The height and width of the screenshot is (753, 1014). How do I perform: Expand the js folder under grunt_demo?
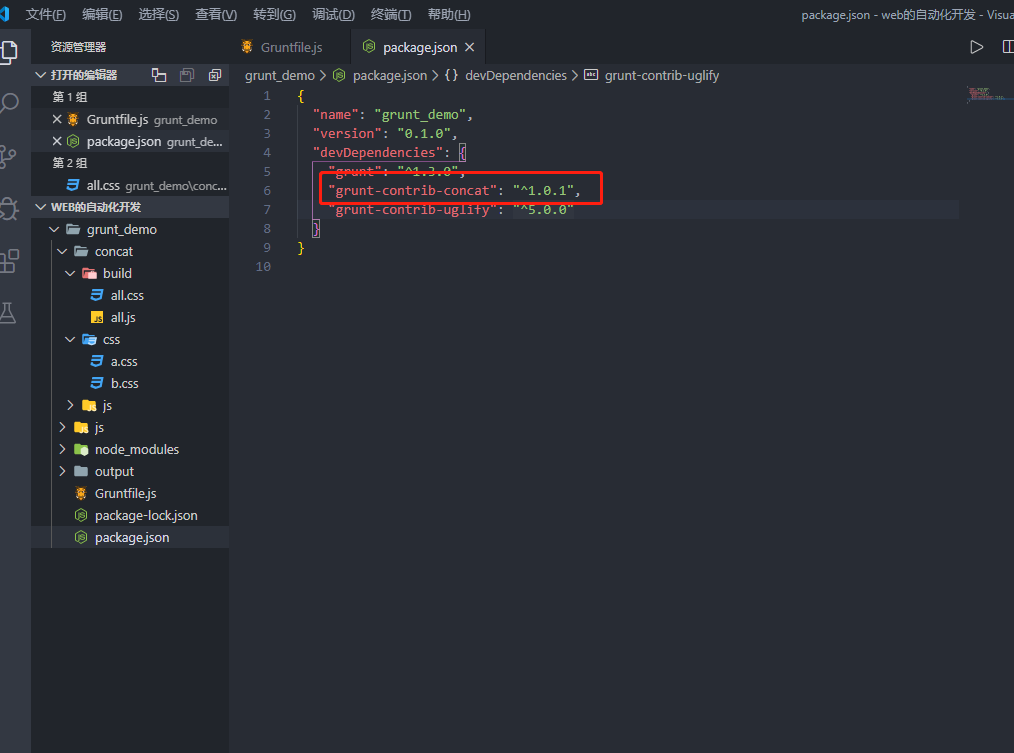click(x=62, y=427)
